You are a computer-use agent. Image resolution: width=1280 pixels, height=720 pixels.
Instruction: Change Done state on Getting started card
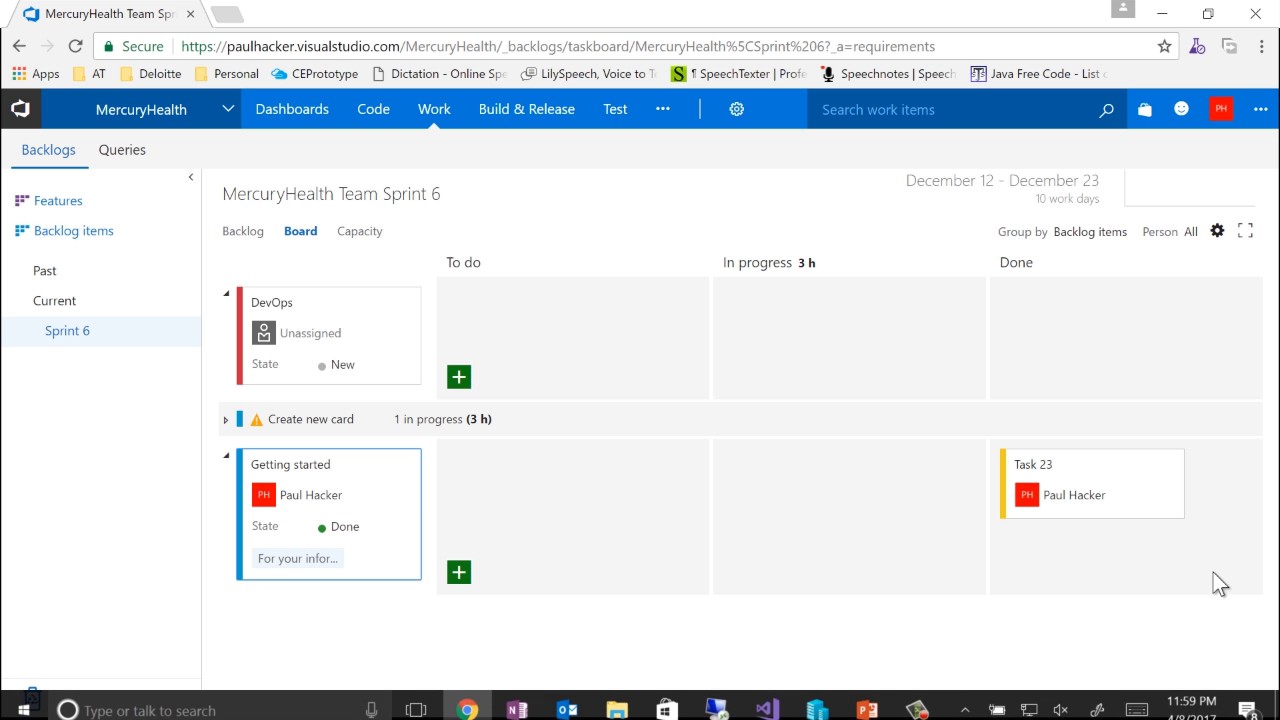[345, 527]
